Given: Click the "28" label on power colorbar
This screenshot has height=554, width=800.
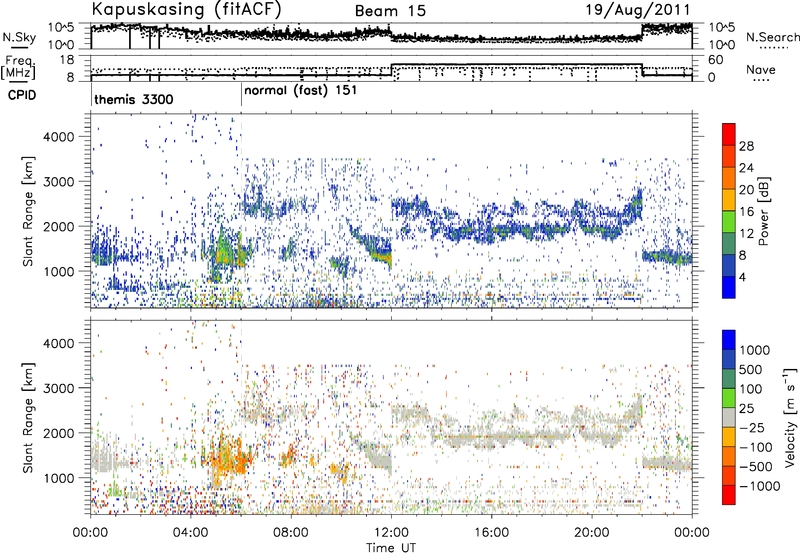Looking at the screenshot, I should (746, 146).
